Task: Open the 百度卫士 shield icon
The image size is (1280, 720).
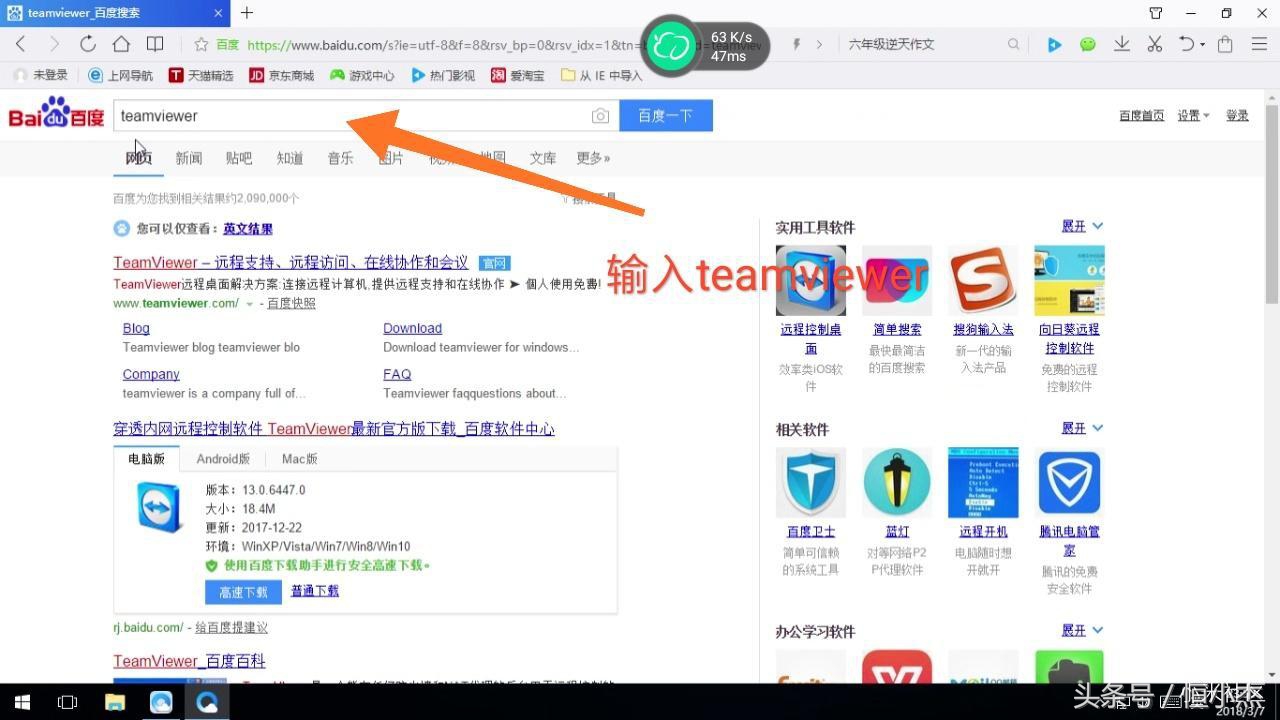Action: 811,483
